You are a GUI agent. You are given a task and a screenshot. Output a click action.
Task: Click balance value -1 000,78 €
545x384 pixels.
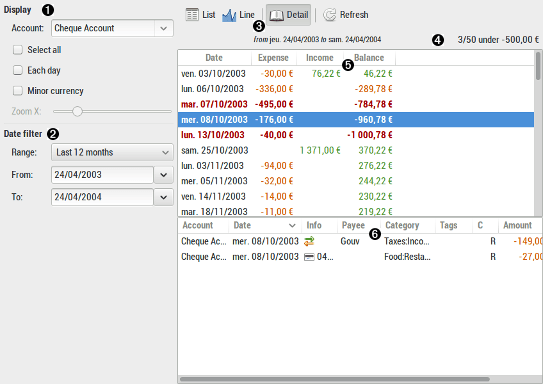click(x=369, y=135)
